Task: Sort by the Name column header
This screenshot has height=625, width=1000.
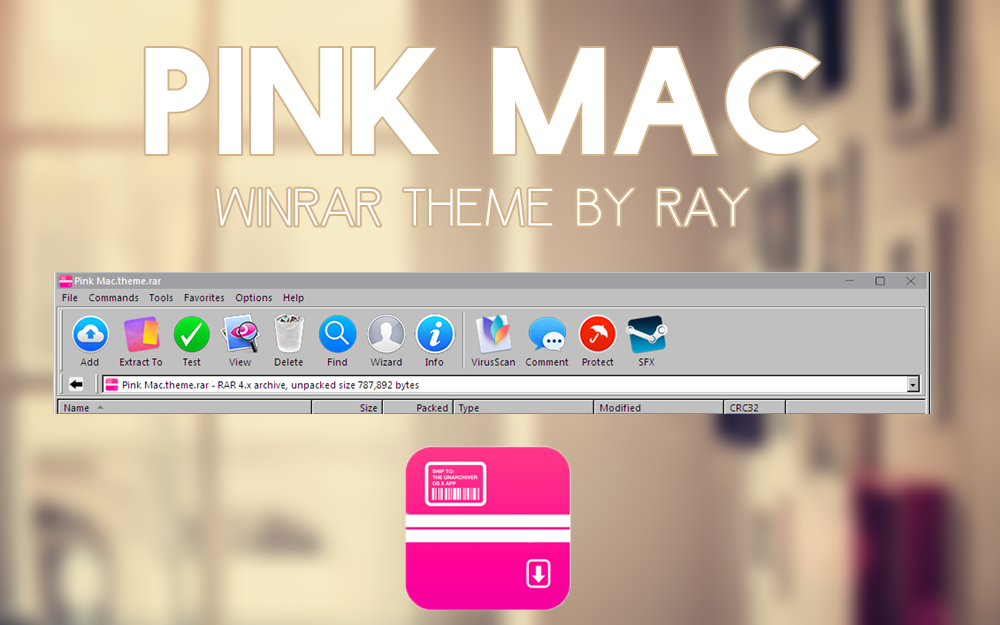Action: coord(185,408)
